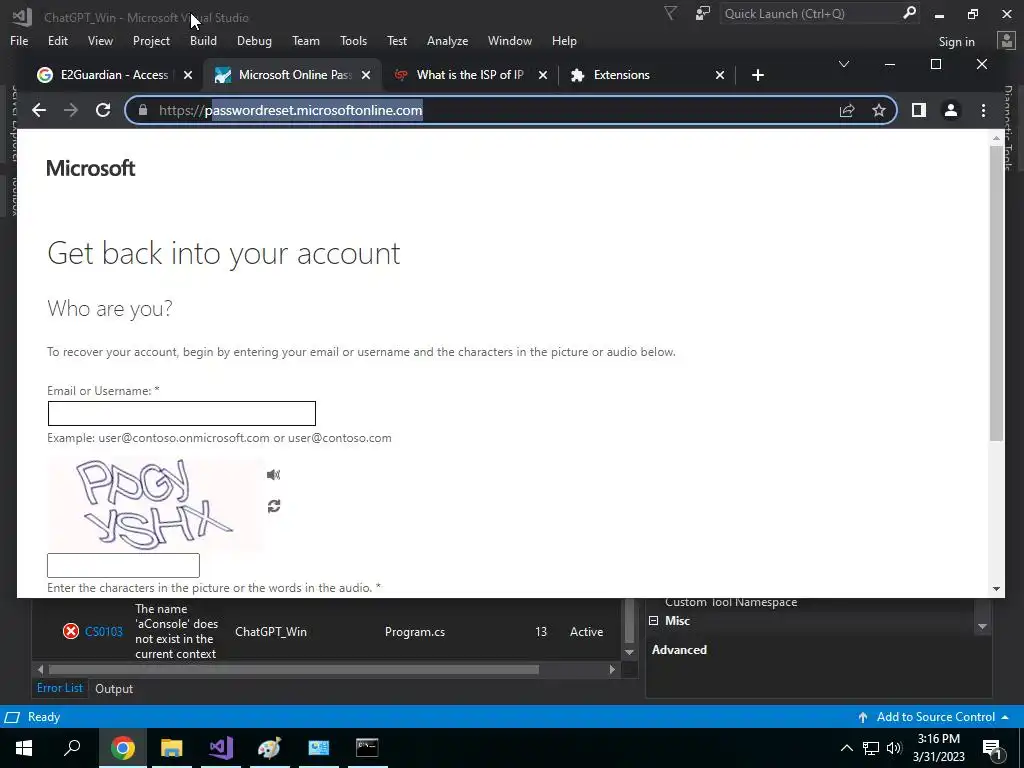Open Chrome side panel icon
The width and height of the screenshot is (1024, 768).
[x=919, y=110]
